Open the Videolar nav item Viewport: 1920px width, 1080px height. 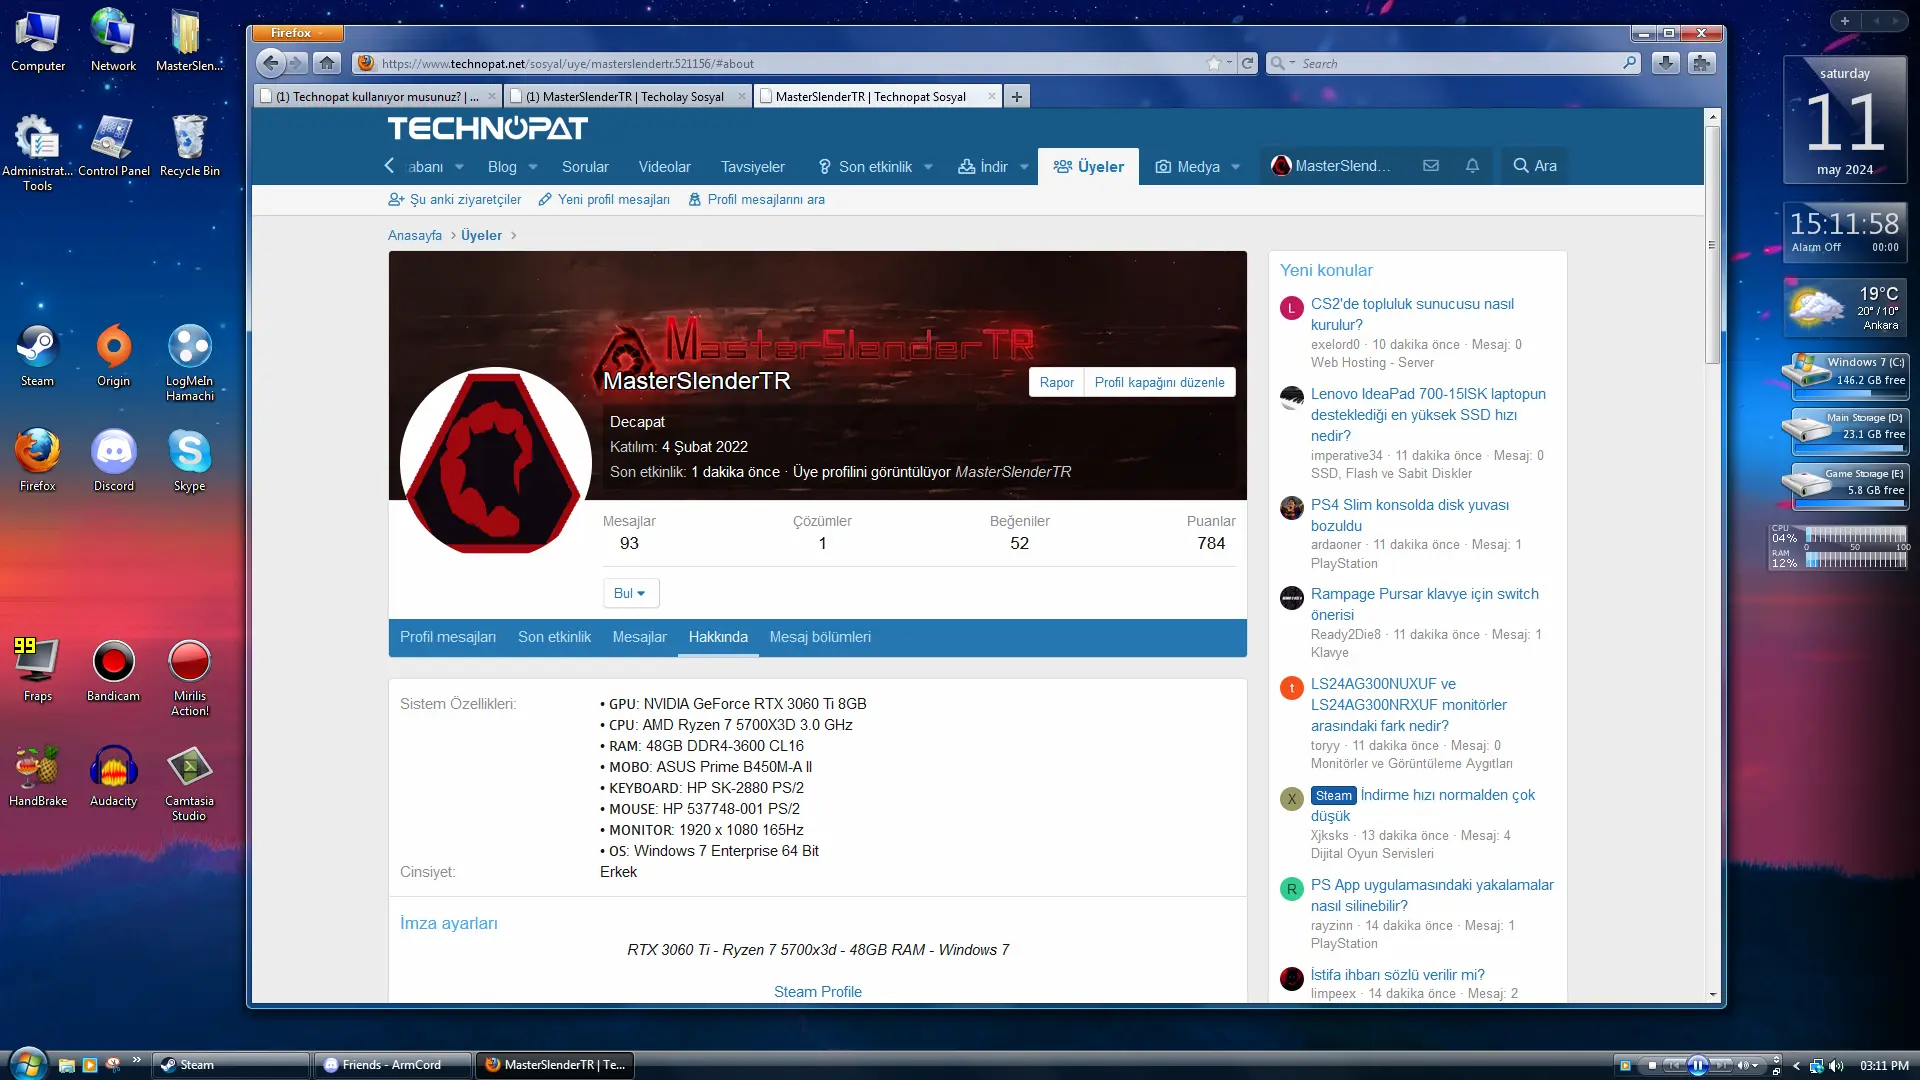pos(664,167)
